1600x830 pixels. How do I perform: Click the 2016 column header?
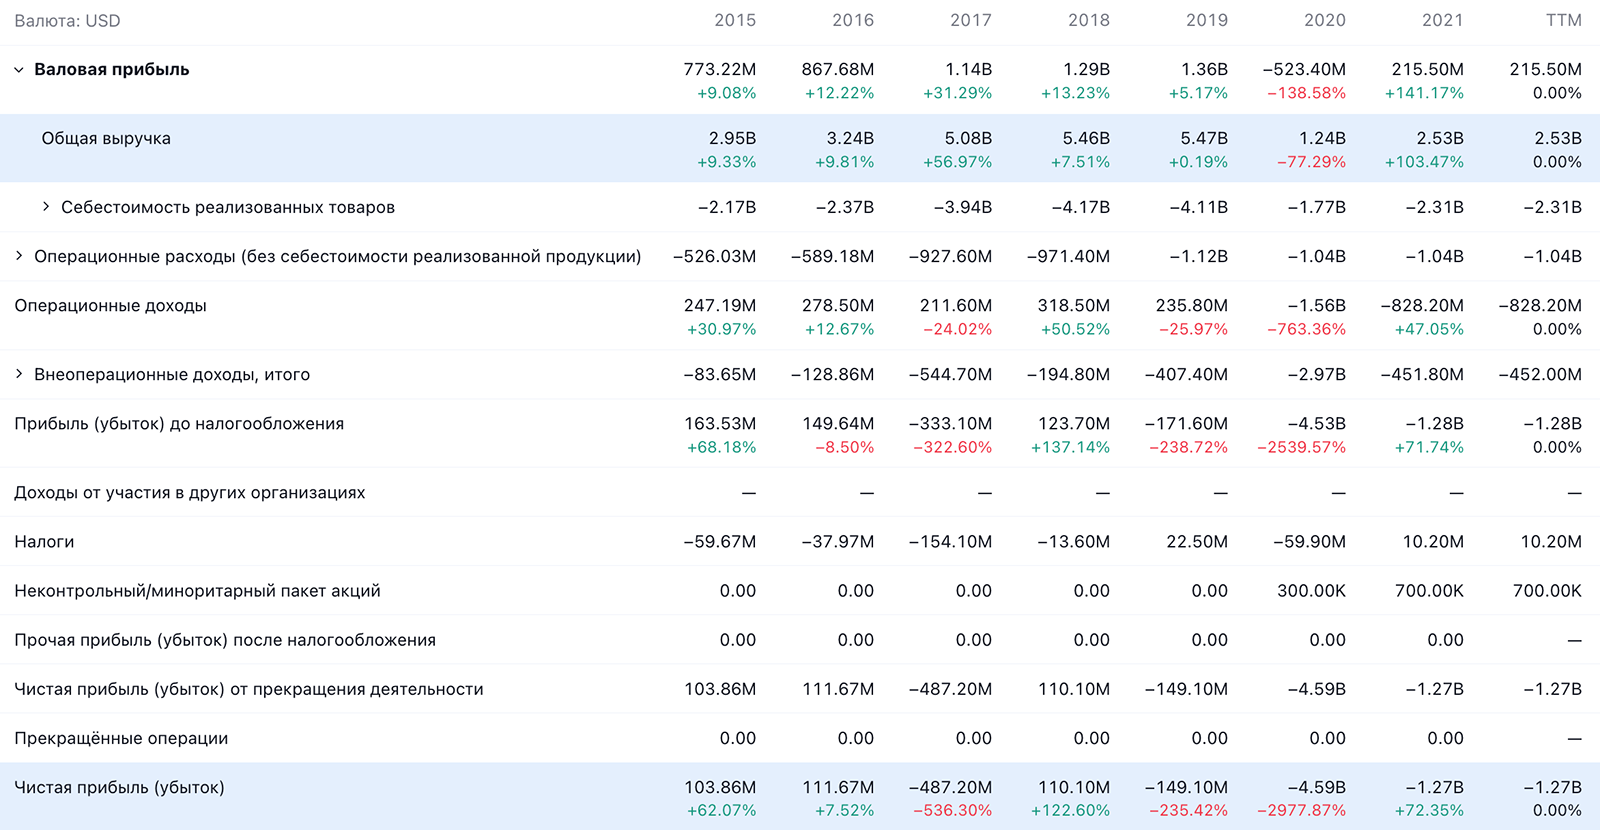853,20
